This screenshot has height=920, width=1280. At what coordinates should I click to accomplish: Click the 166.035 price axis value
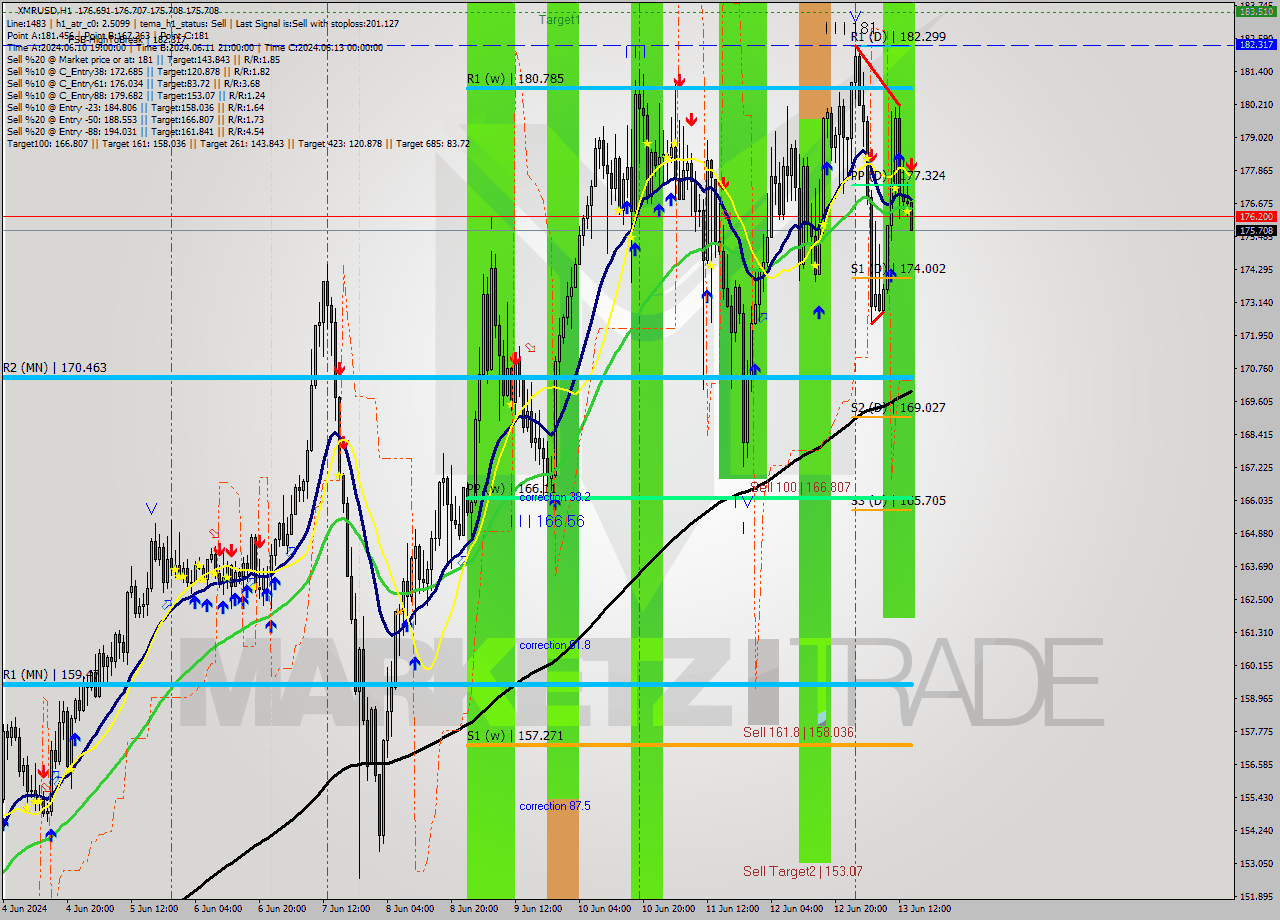(1256, 501)
